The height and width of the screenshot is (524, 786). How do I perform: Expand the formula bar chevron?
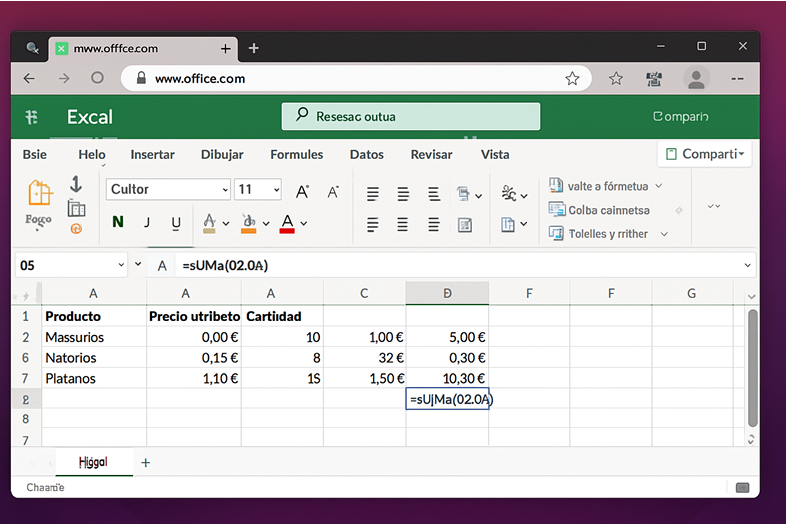pos(747,265)
